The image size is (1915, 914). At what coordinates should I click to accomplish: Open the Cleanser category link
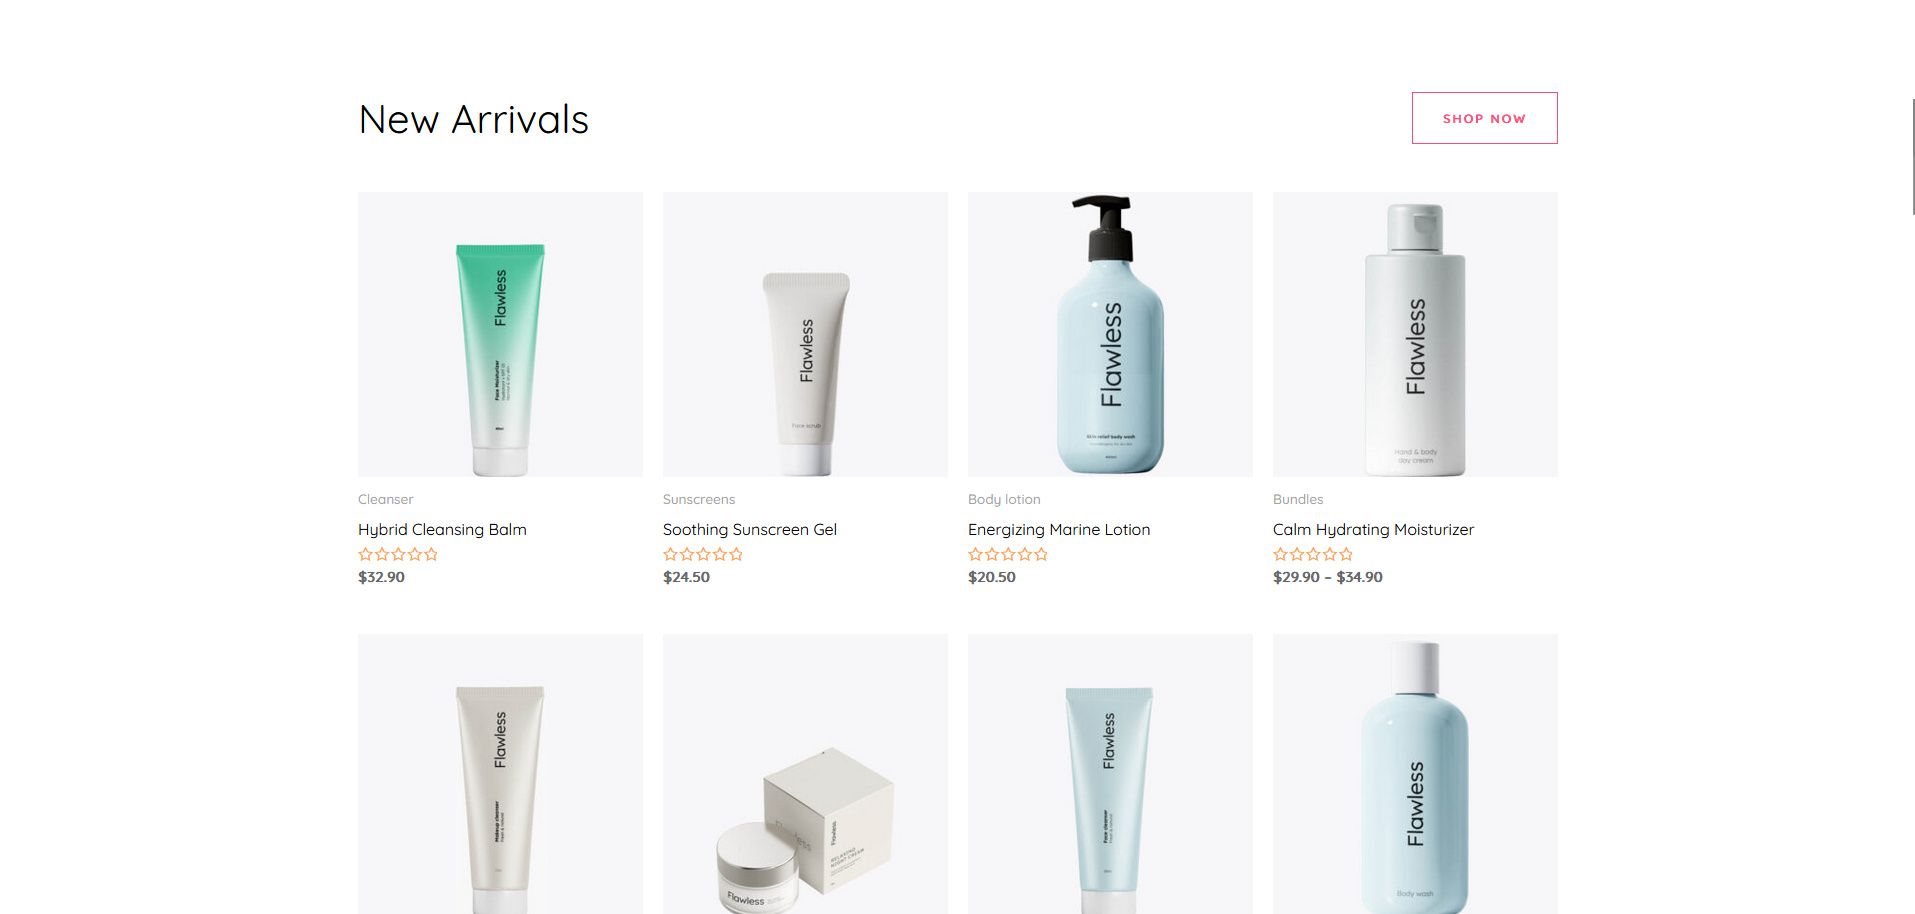[x=385, y=499]
